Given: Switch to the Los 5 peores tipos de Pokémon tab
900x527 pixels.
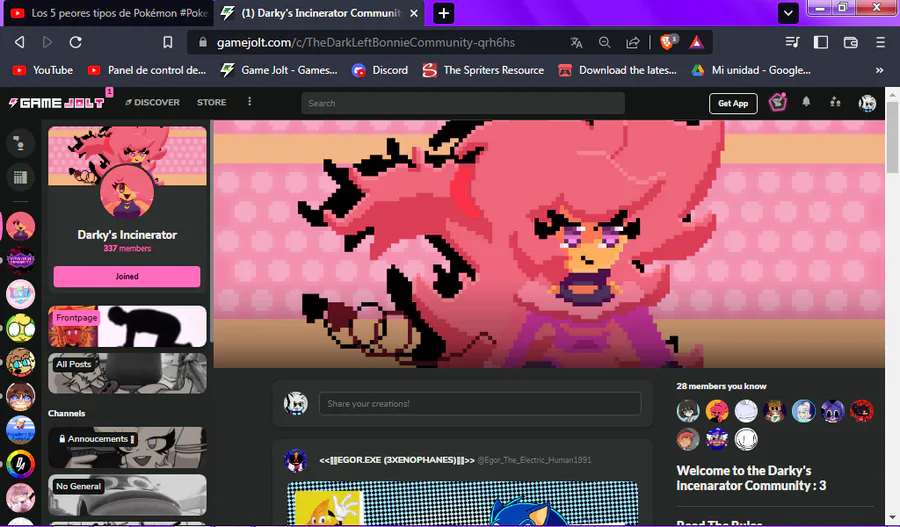Looking at the screenshot, I should click(x=109, y=13).
